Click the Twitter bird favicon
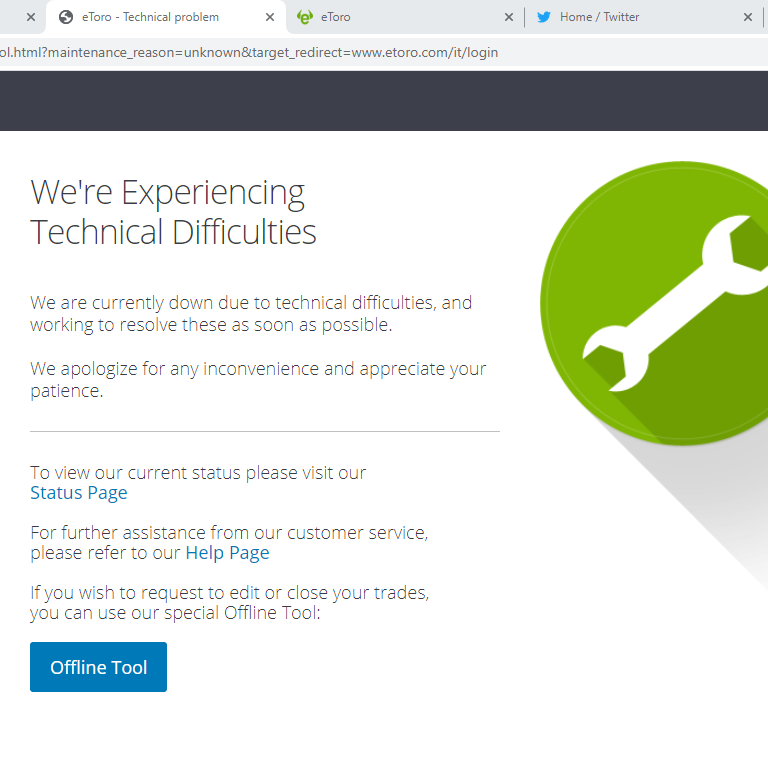 (x=544, y=17)
